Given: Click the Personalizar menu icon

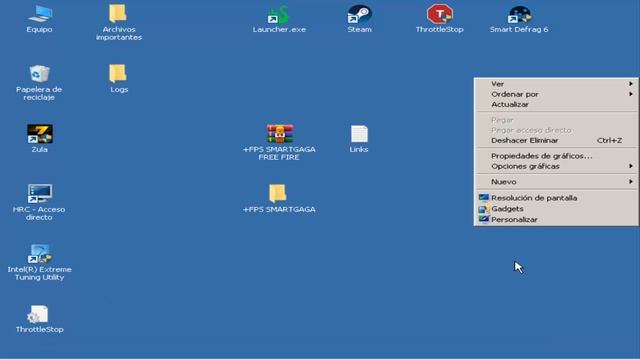Looking at the screenshot, I should [x=484, y=220].
